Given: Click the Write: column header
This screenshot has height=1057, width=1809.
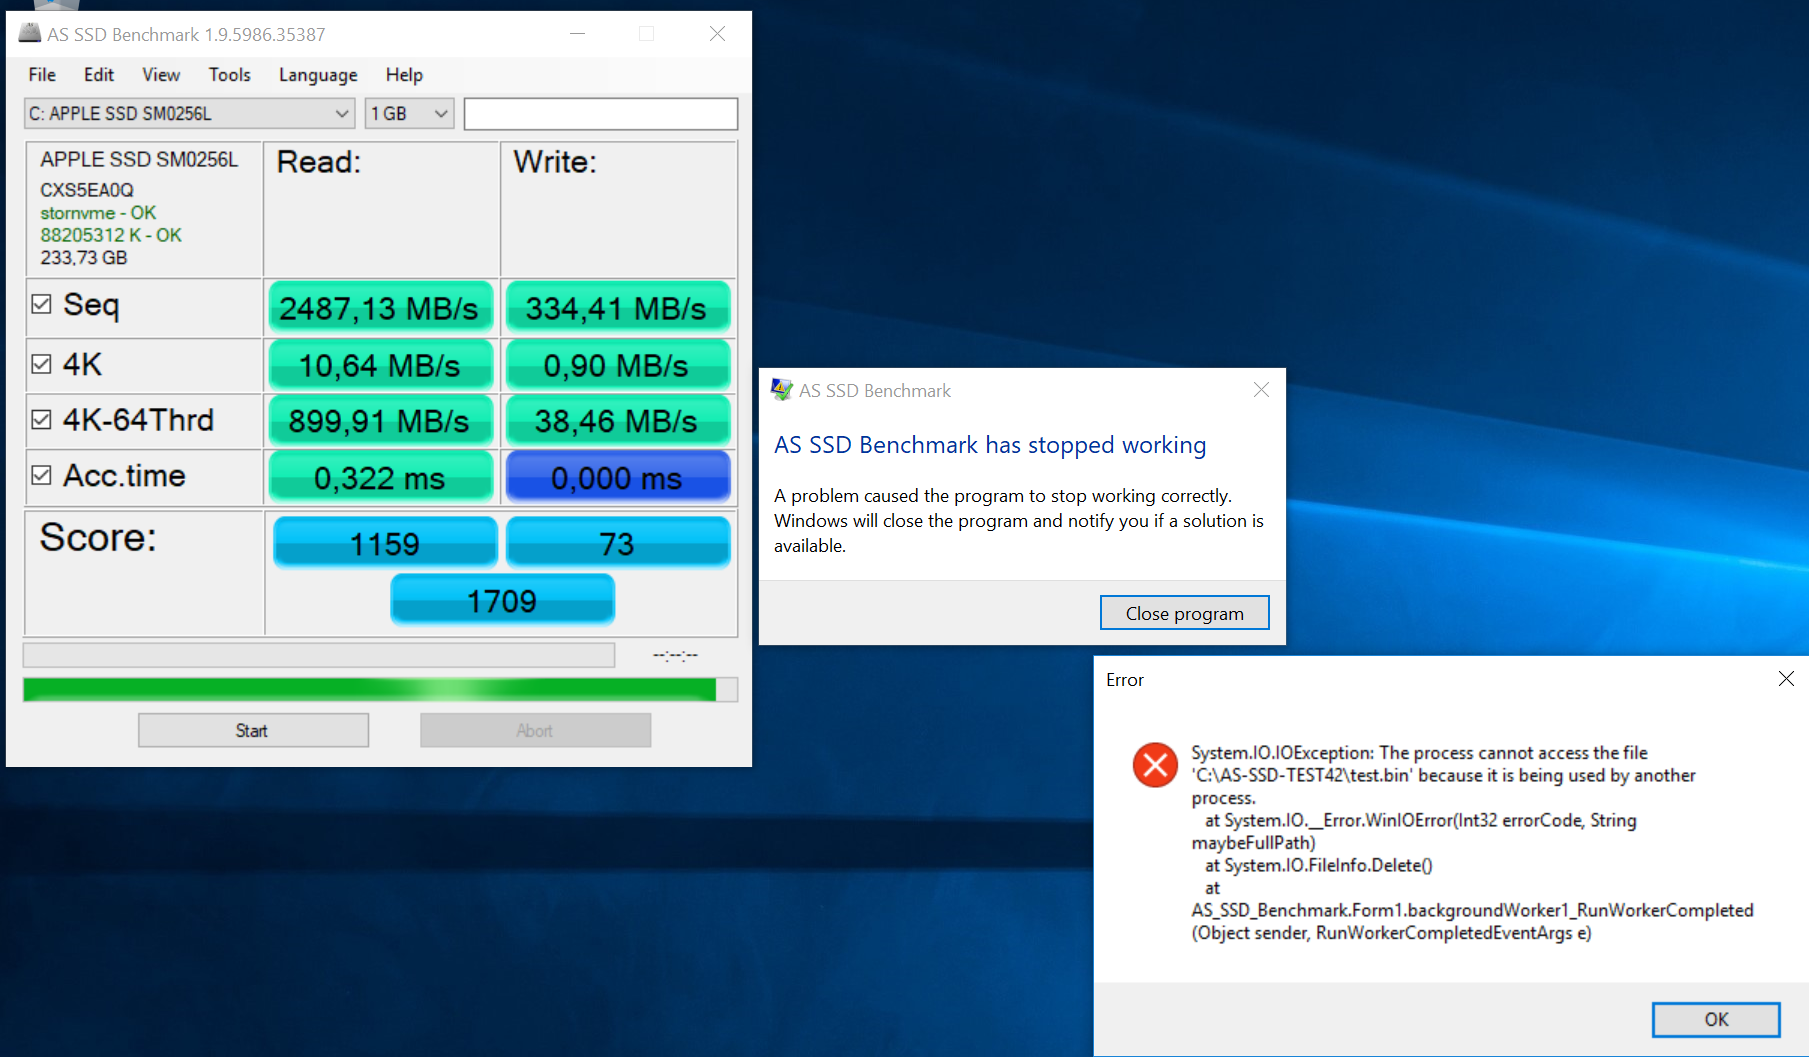Looking at the screenshot, I should pos(555,162).
